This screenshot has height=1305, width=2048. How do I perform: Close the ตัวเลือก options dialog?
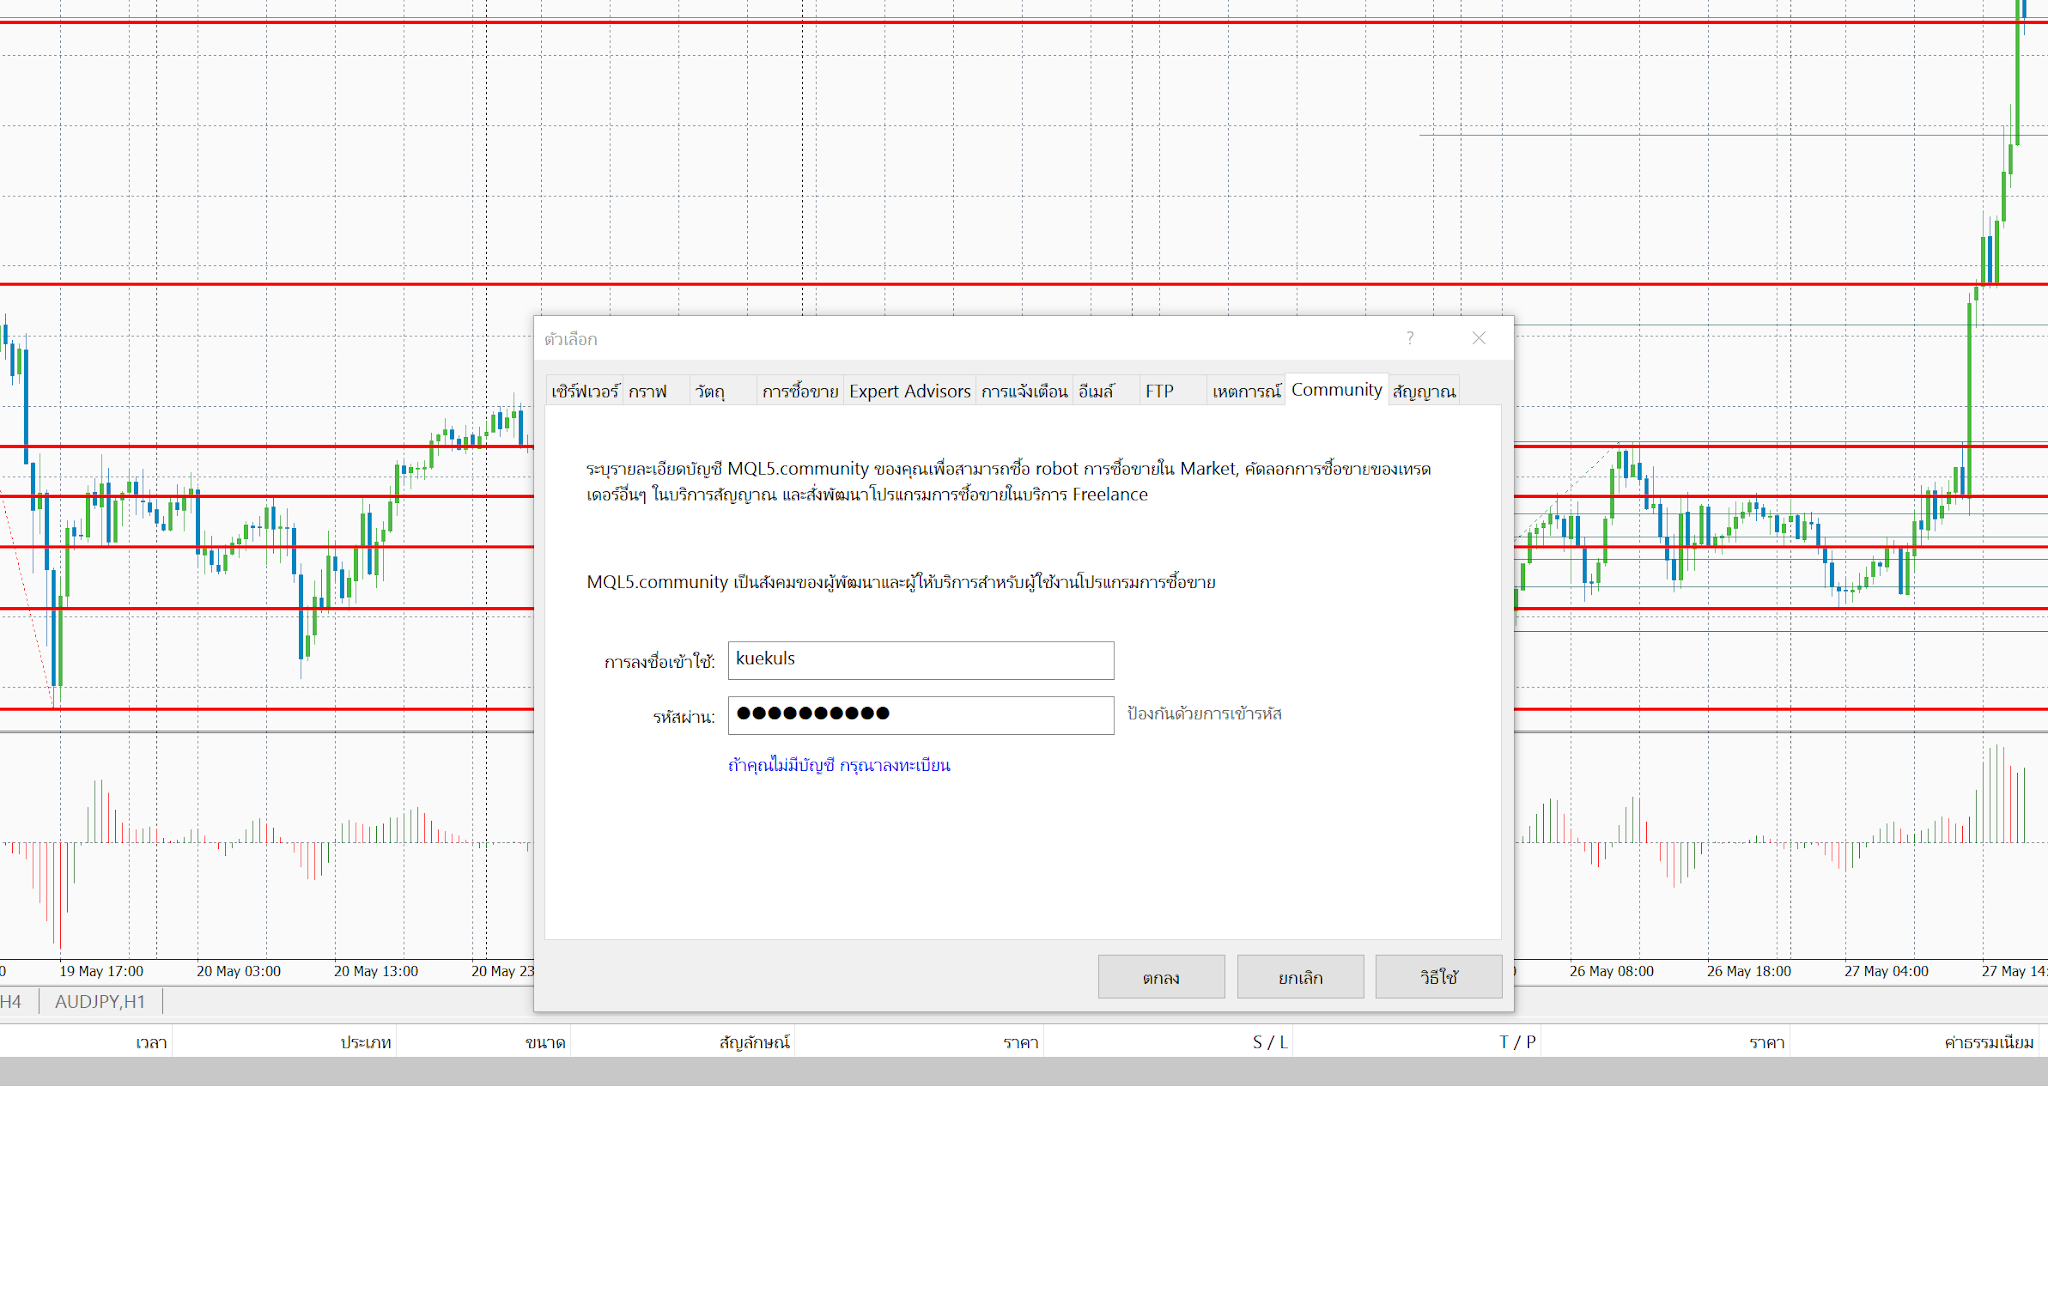coord(1479,338)
